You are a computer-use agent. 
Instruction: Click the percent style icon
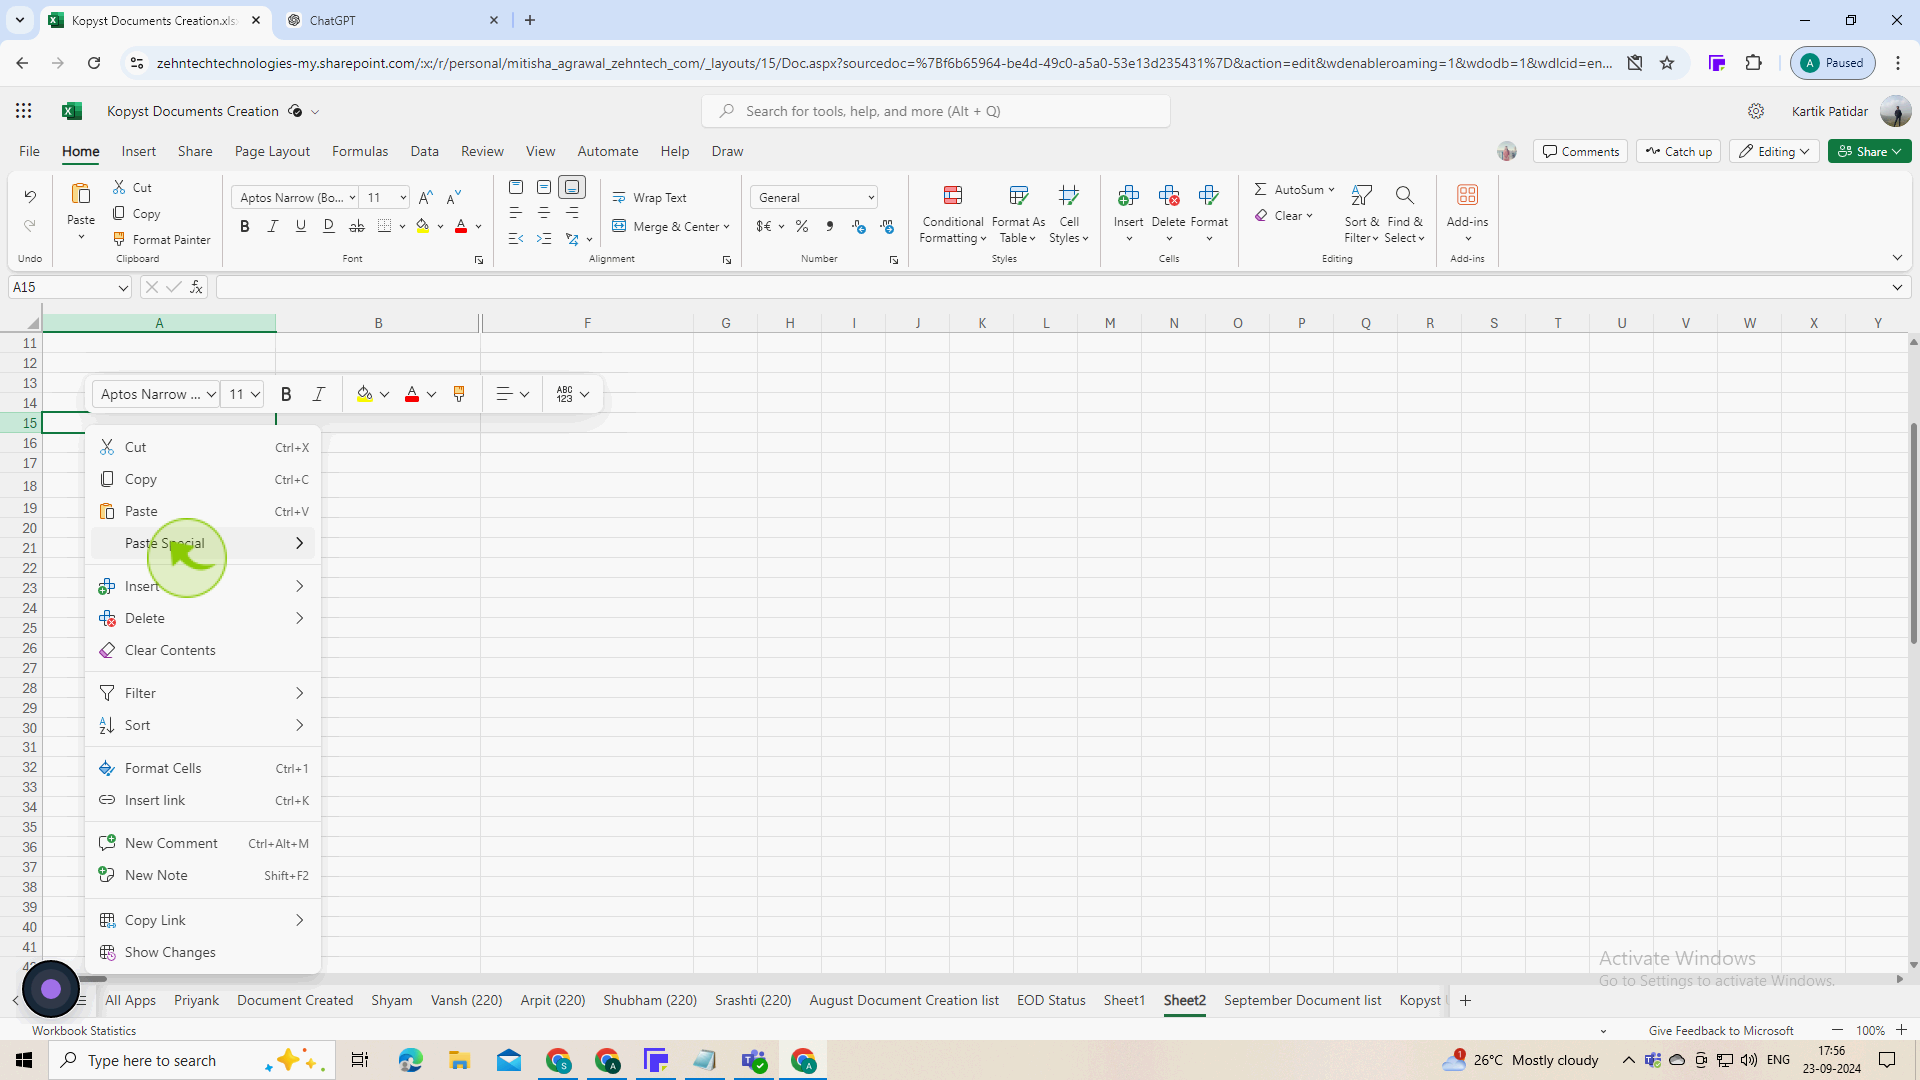point(802,227)
